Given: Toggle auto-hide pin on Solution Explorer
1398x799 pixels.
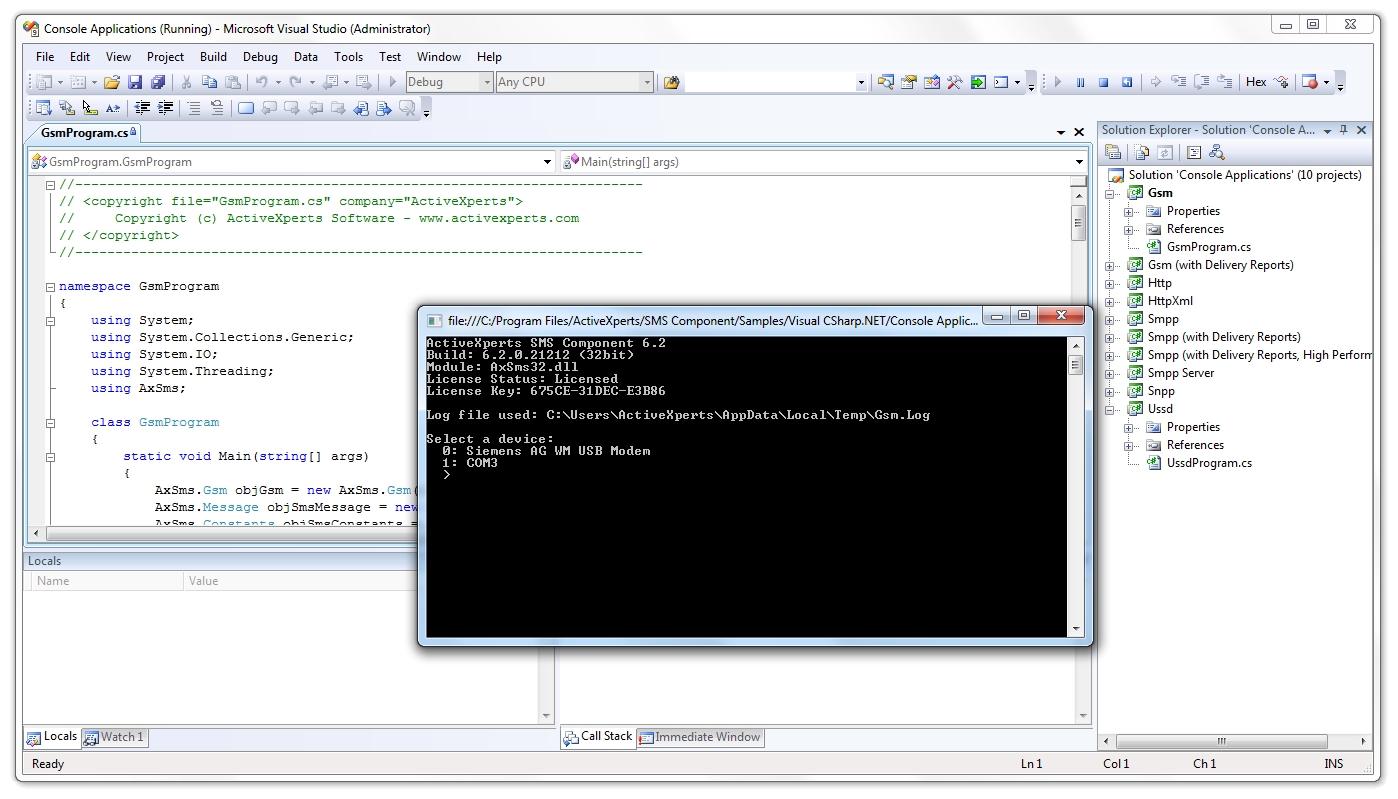Looking at the screenshot, I should click(1343, 130).
